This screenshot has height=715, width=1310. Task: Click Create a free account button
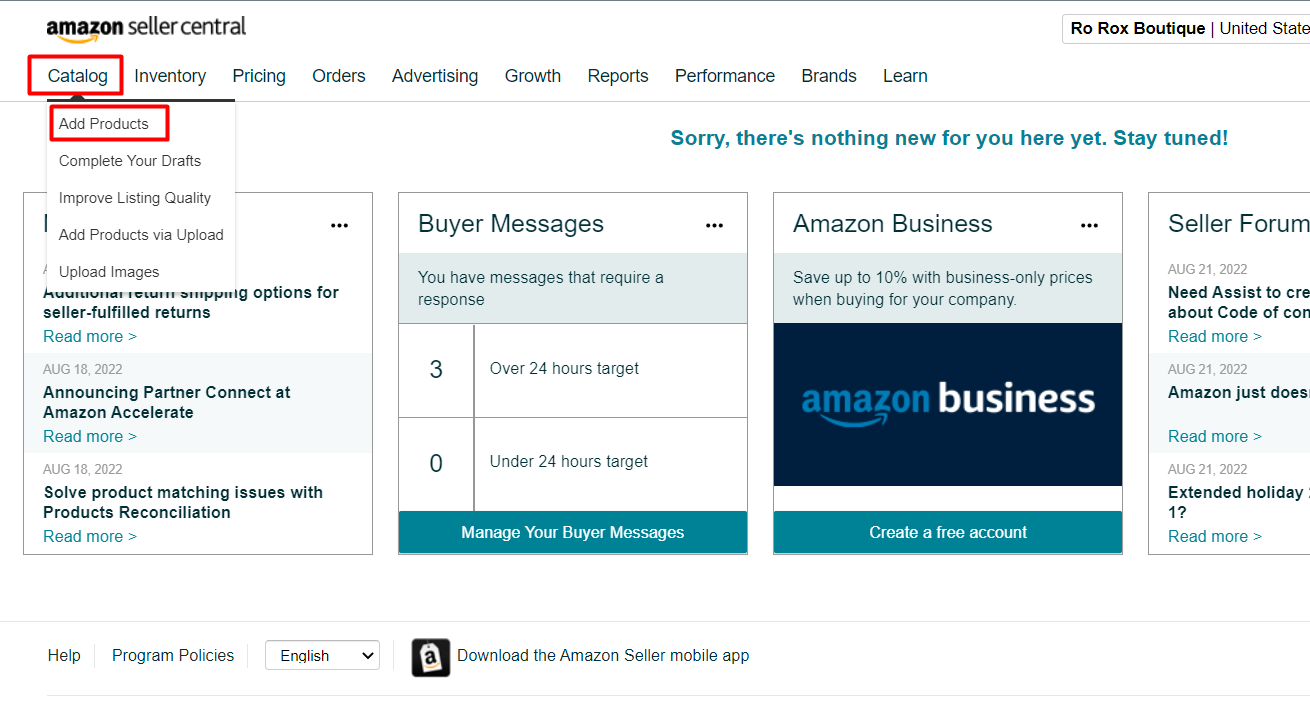[x=948, y=532]
